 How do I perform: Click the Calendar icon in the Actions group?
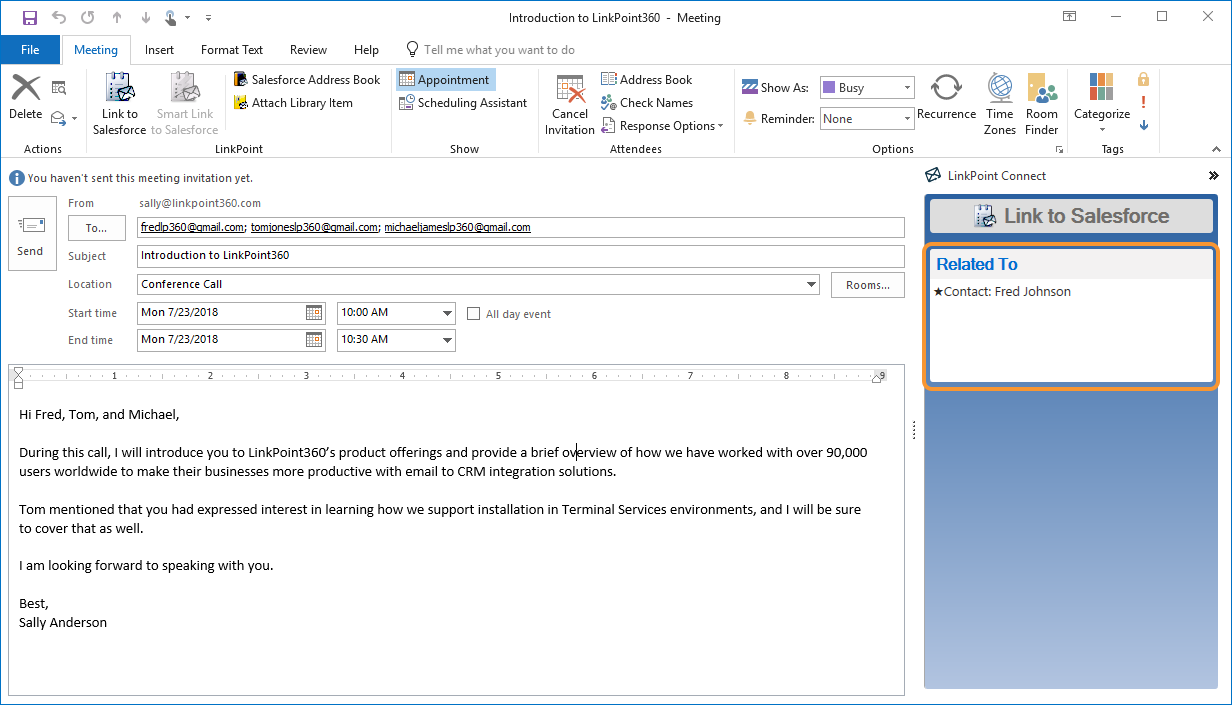59,88
